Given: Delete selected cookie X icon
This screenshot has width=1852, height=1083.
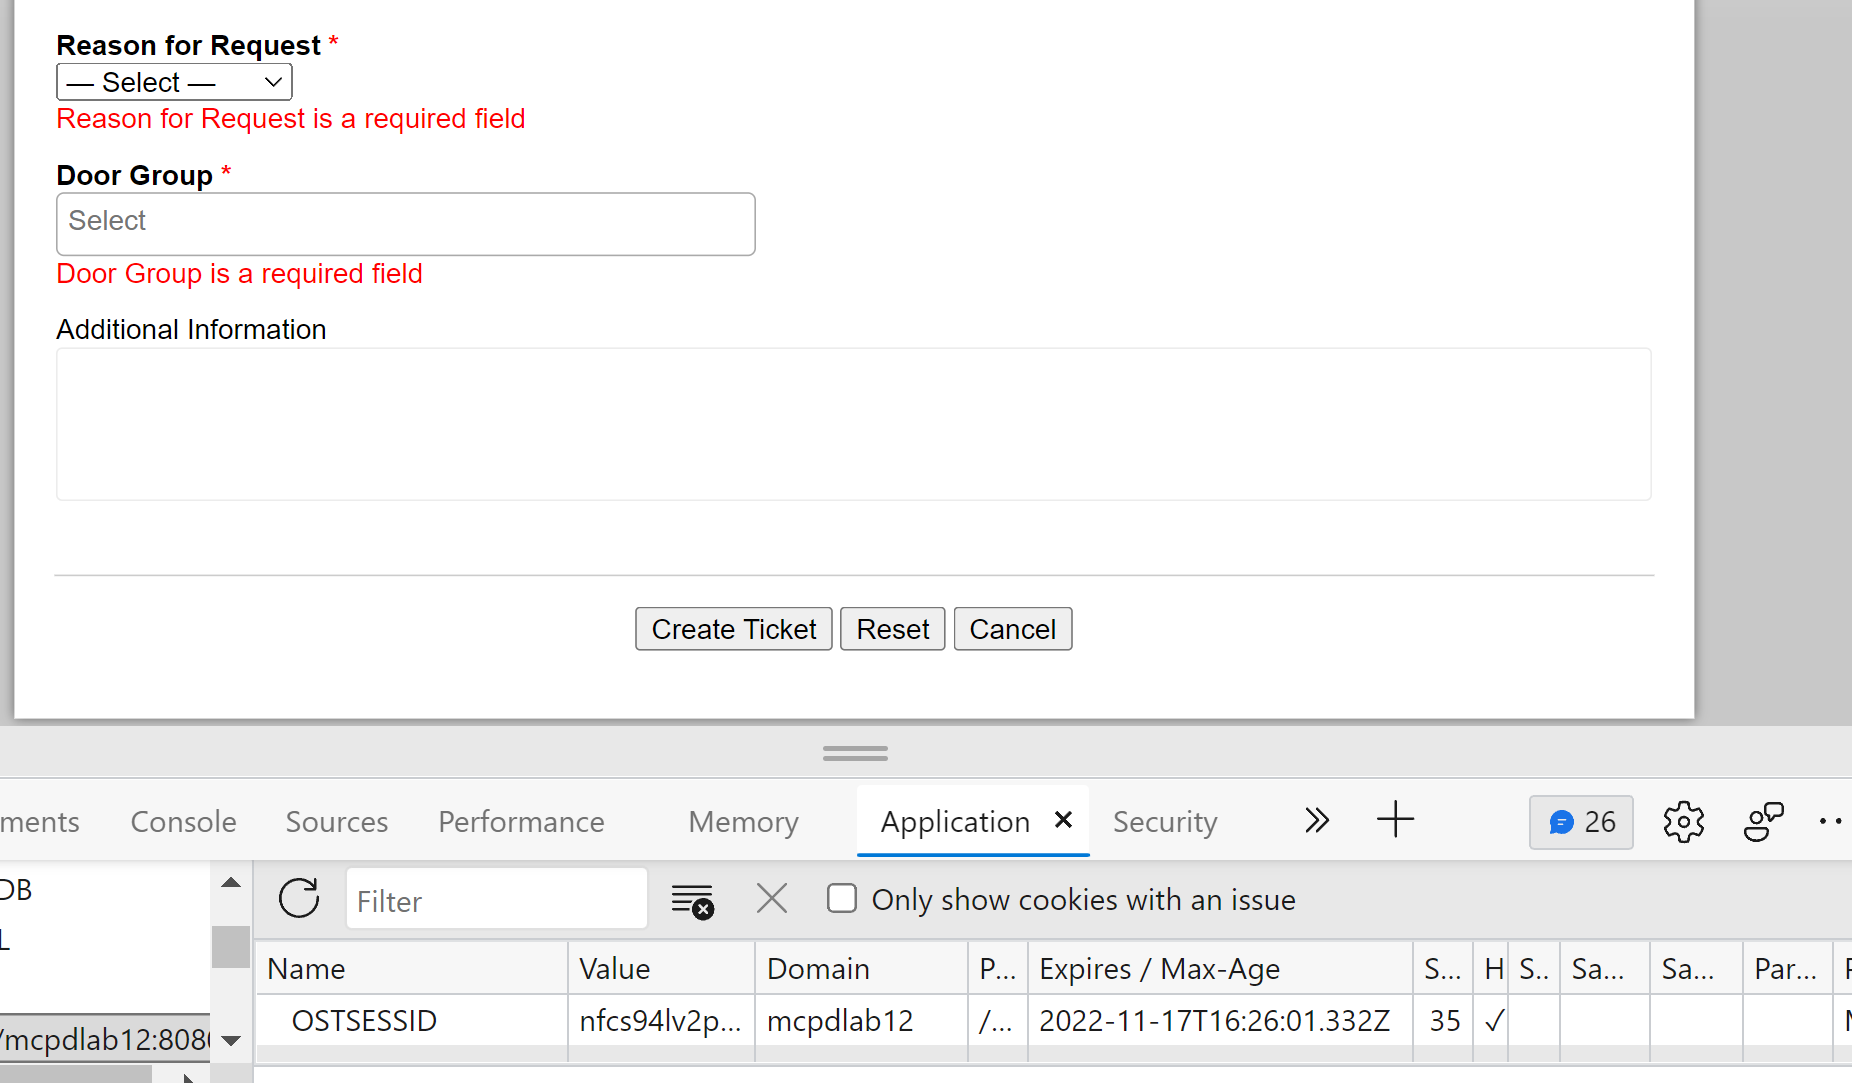Looking at the screenshot, I should (x=772, y=899).
